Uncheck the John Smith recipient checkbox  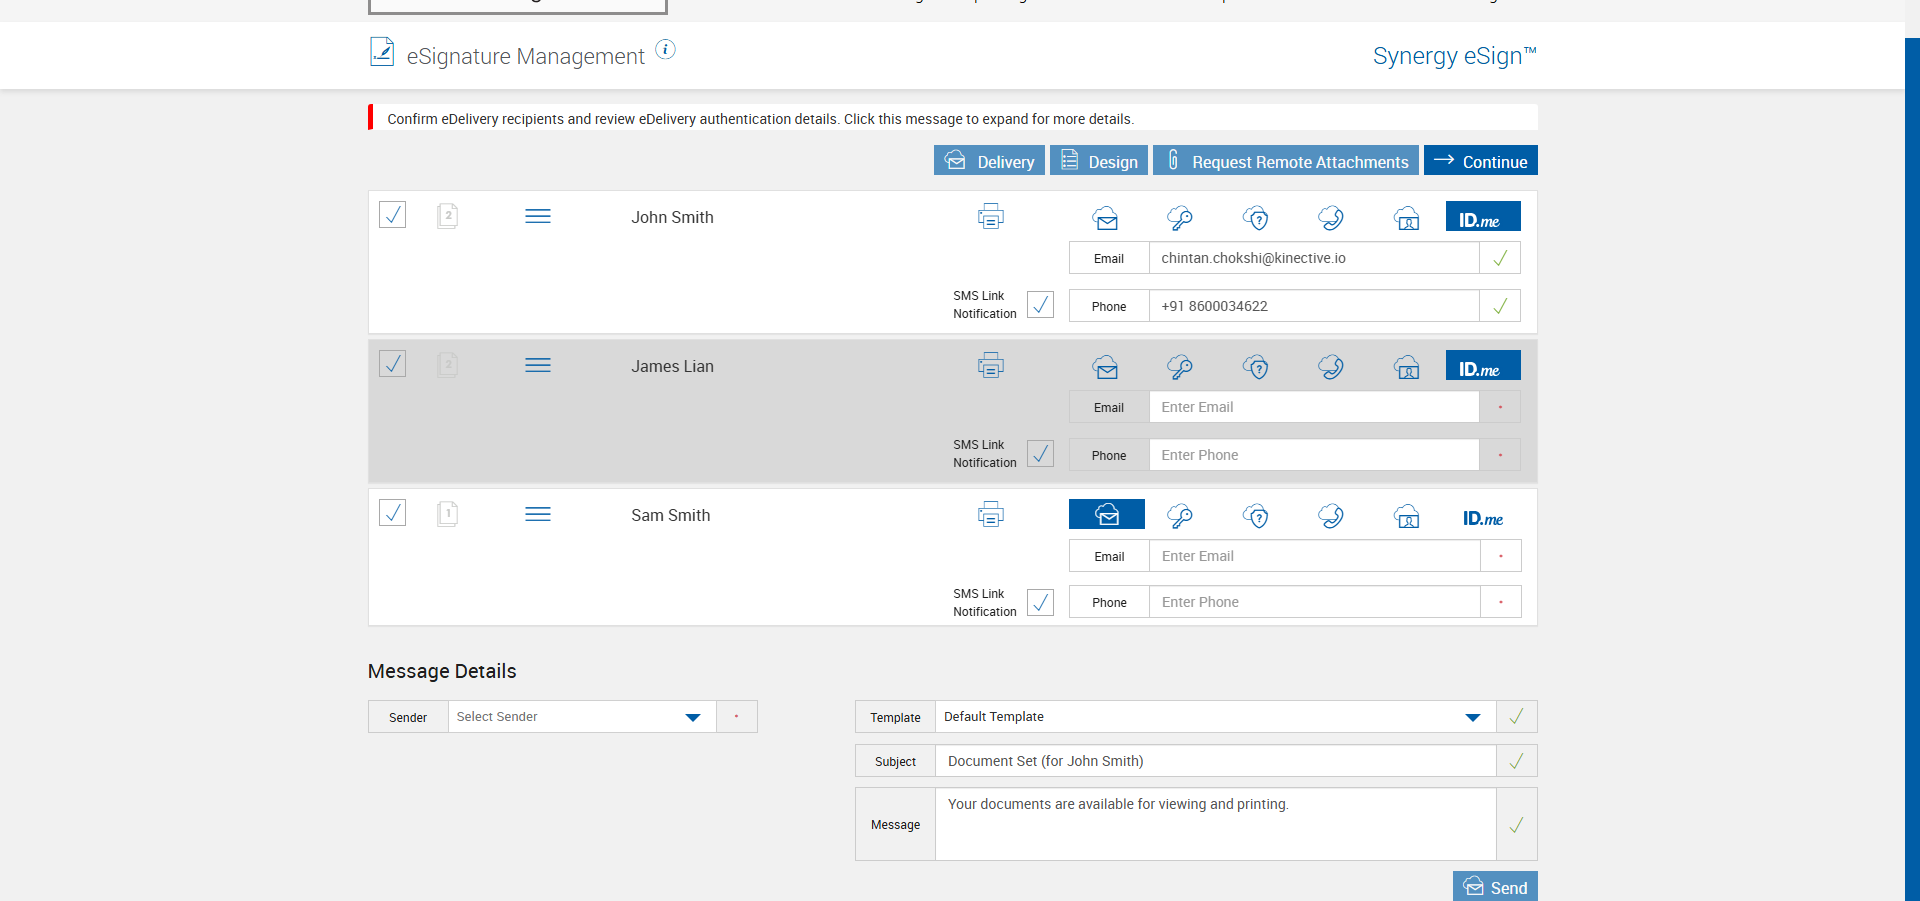click(x=392, y=215)
